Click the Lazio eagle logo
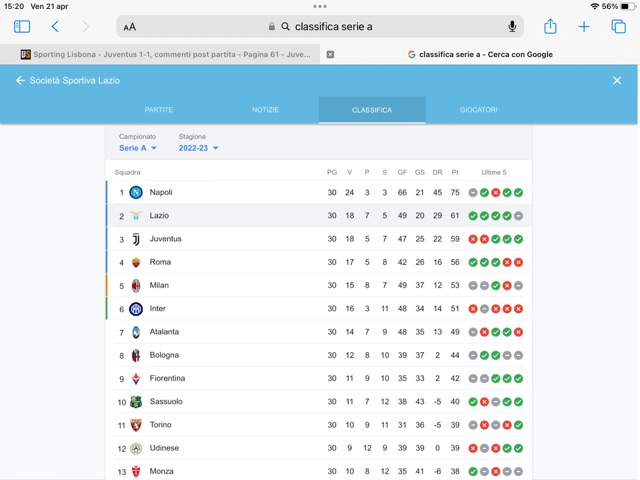Viewport: 640px width, 480px height. pos(136,216)
